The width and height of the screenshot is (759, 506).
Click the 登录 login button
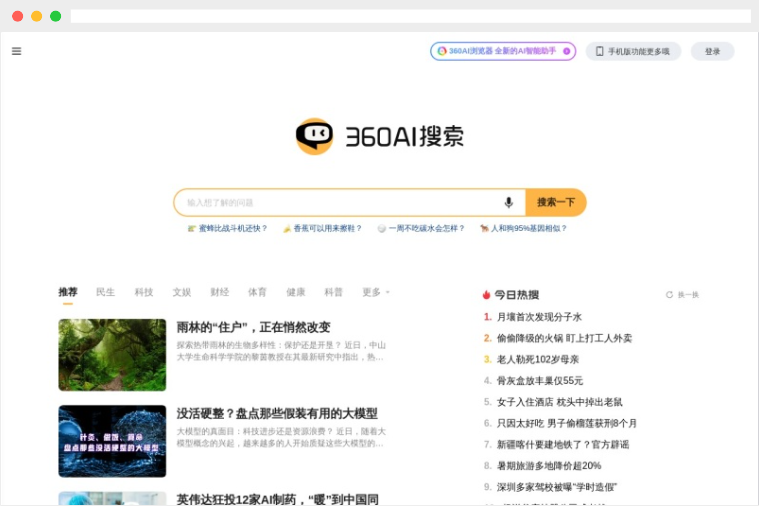(x=713, y=51)
